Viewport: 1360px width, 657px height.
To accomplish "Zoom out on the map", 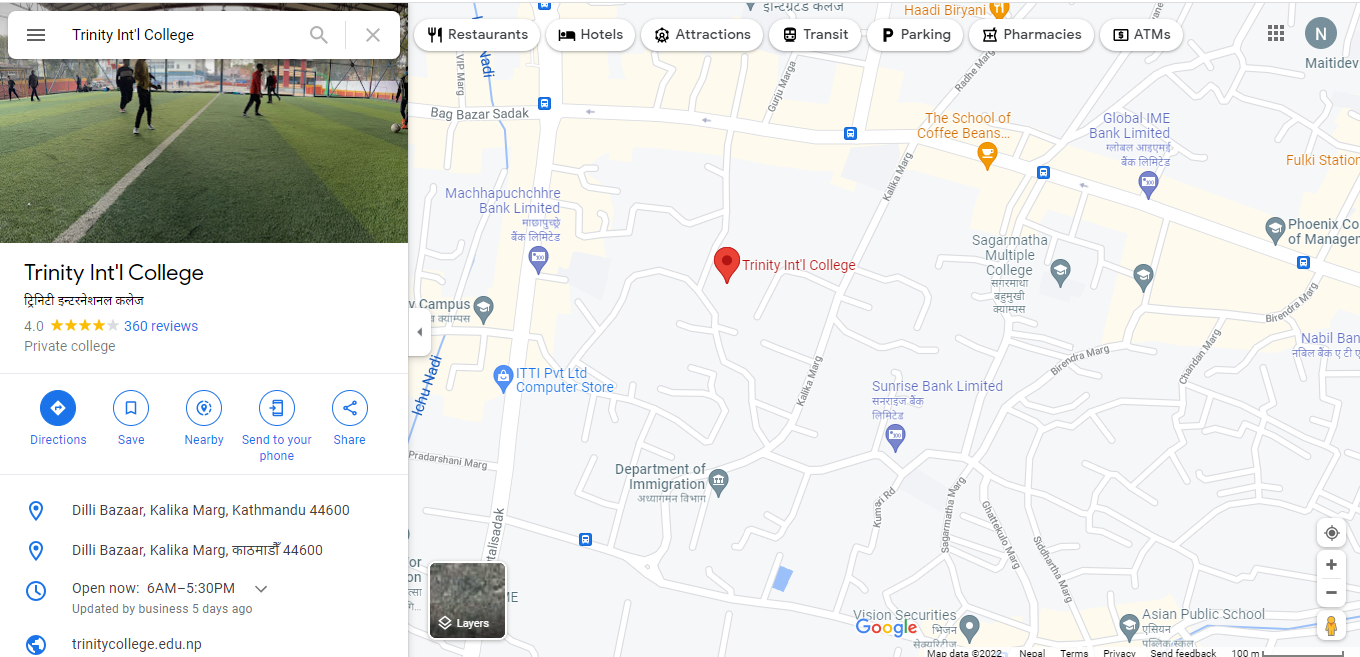I will [x=1331, y=593].
